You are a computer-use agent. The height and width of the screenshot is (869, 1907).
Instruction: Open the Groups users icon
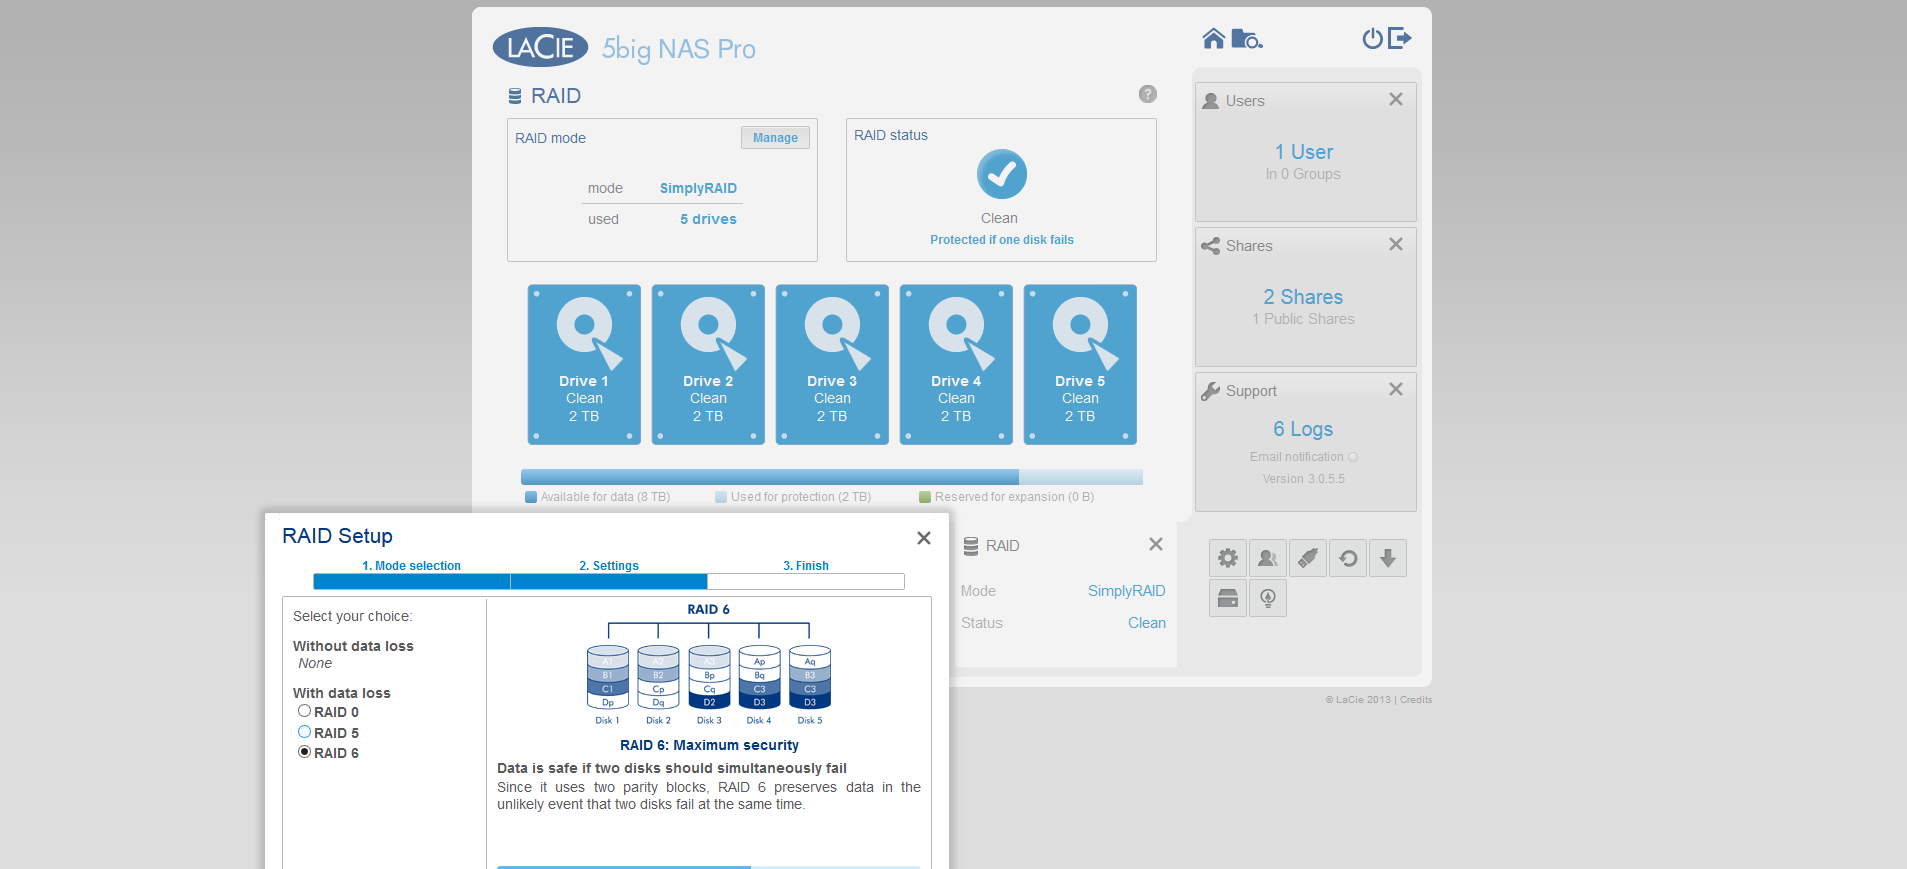click(x=1268, y=558)
